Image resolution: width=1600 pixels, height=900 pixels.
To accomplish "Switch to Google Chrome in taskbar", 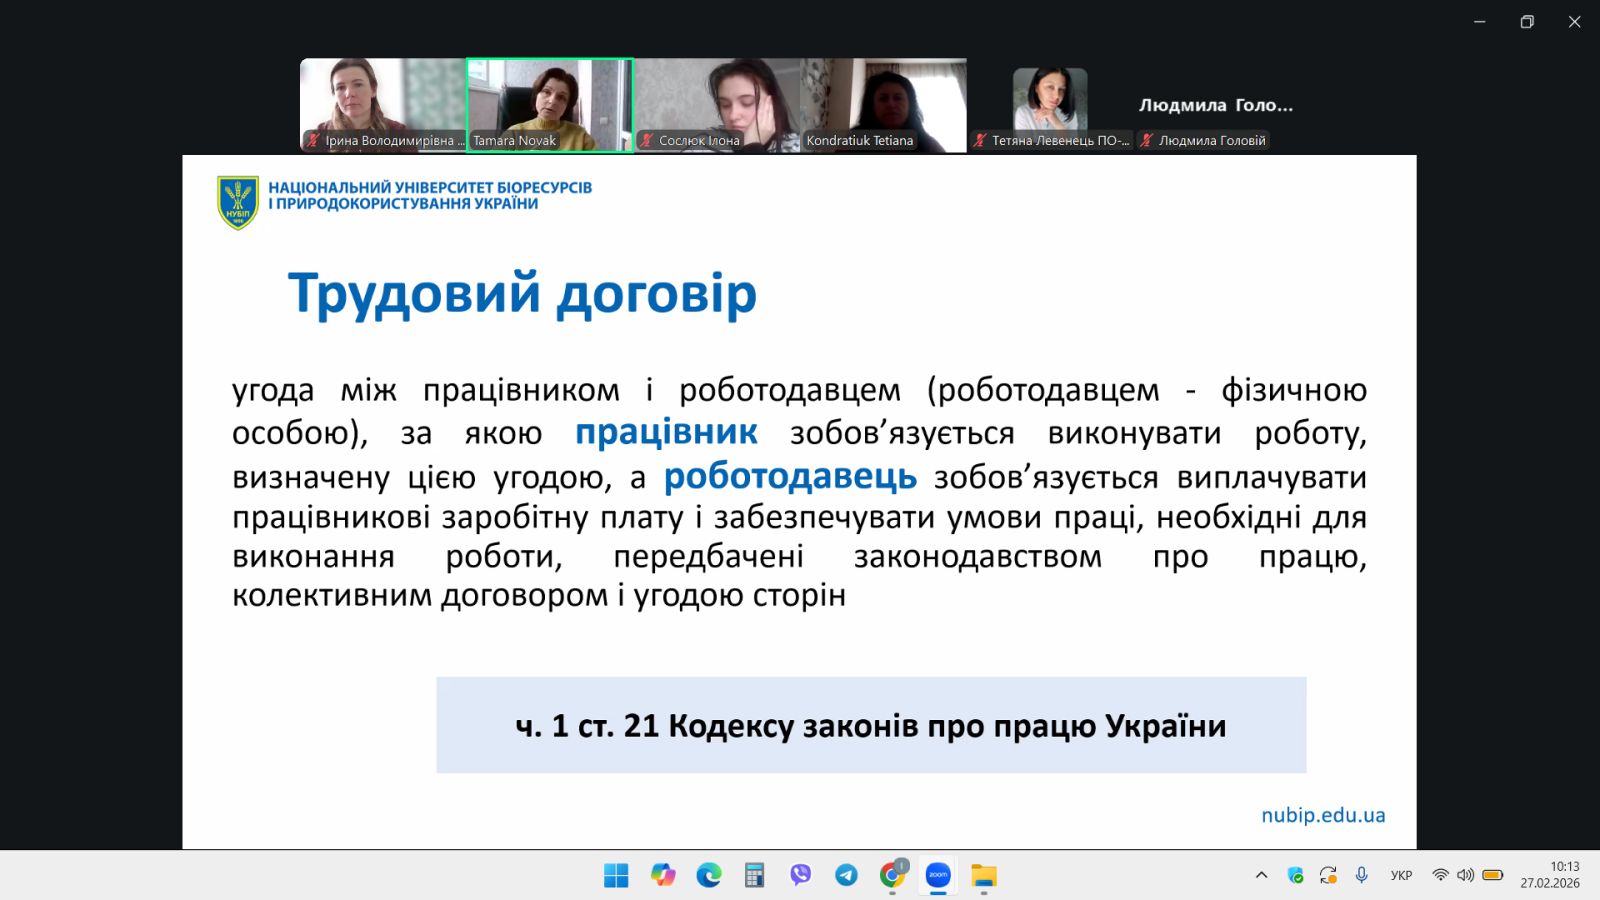I will coord(892,876).
